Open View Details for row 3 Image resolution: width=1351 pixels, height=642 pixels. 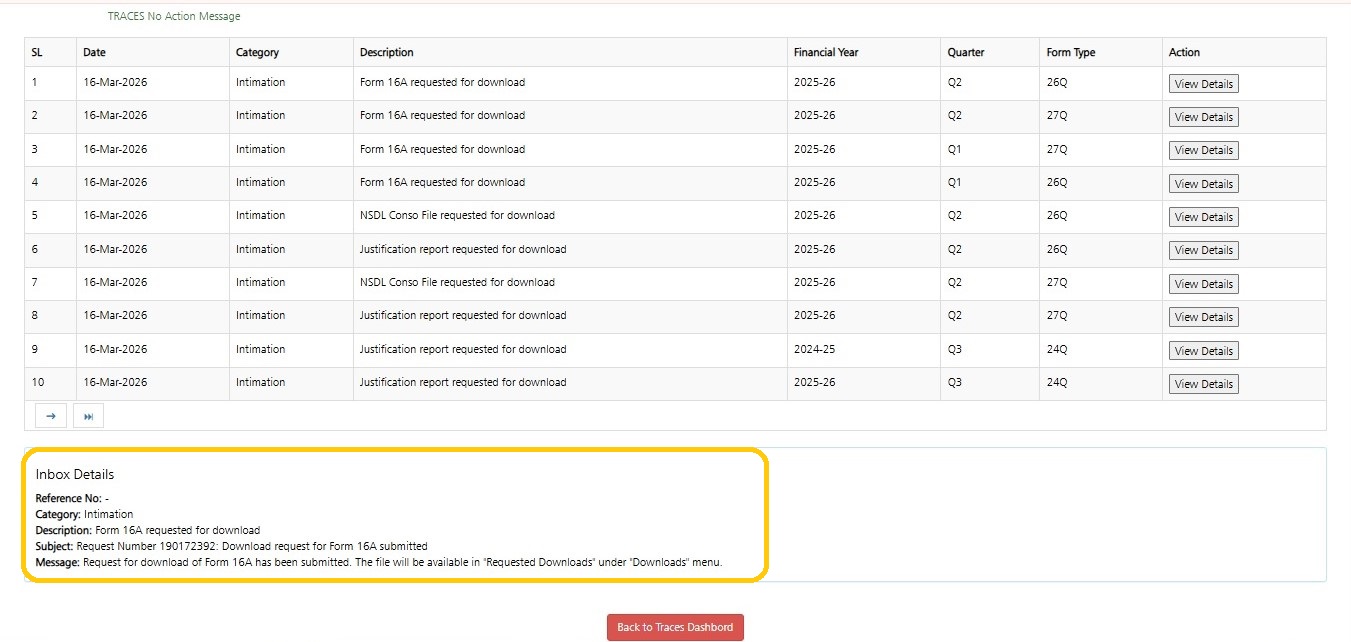click(1203, 150)
